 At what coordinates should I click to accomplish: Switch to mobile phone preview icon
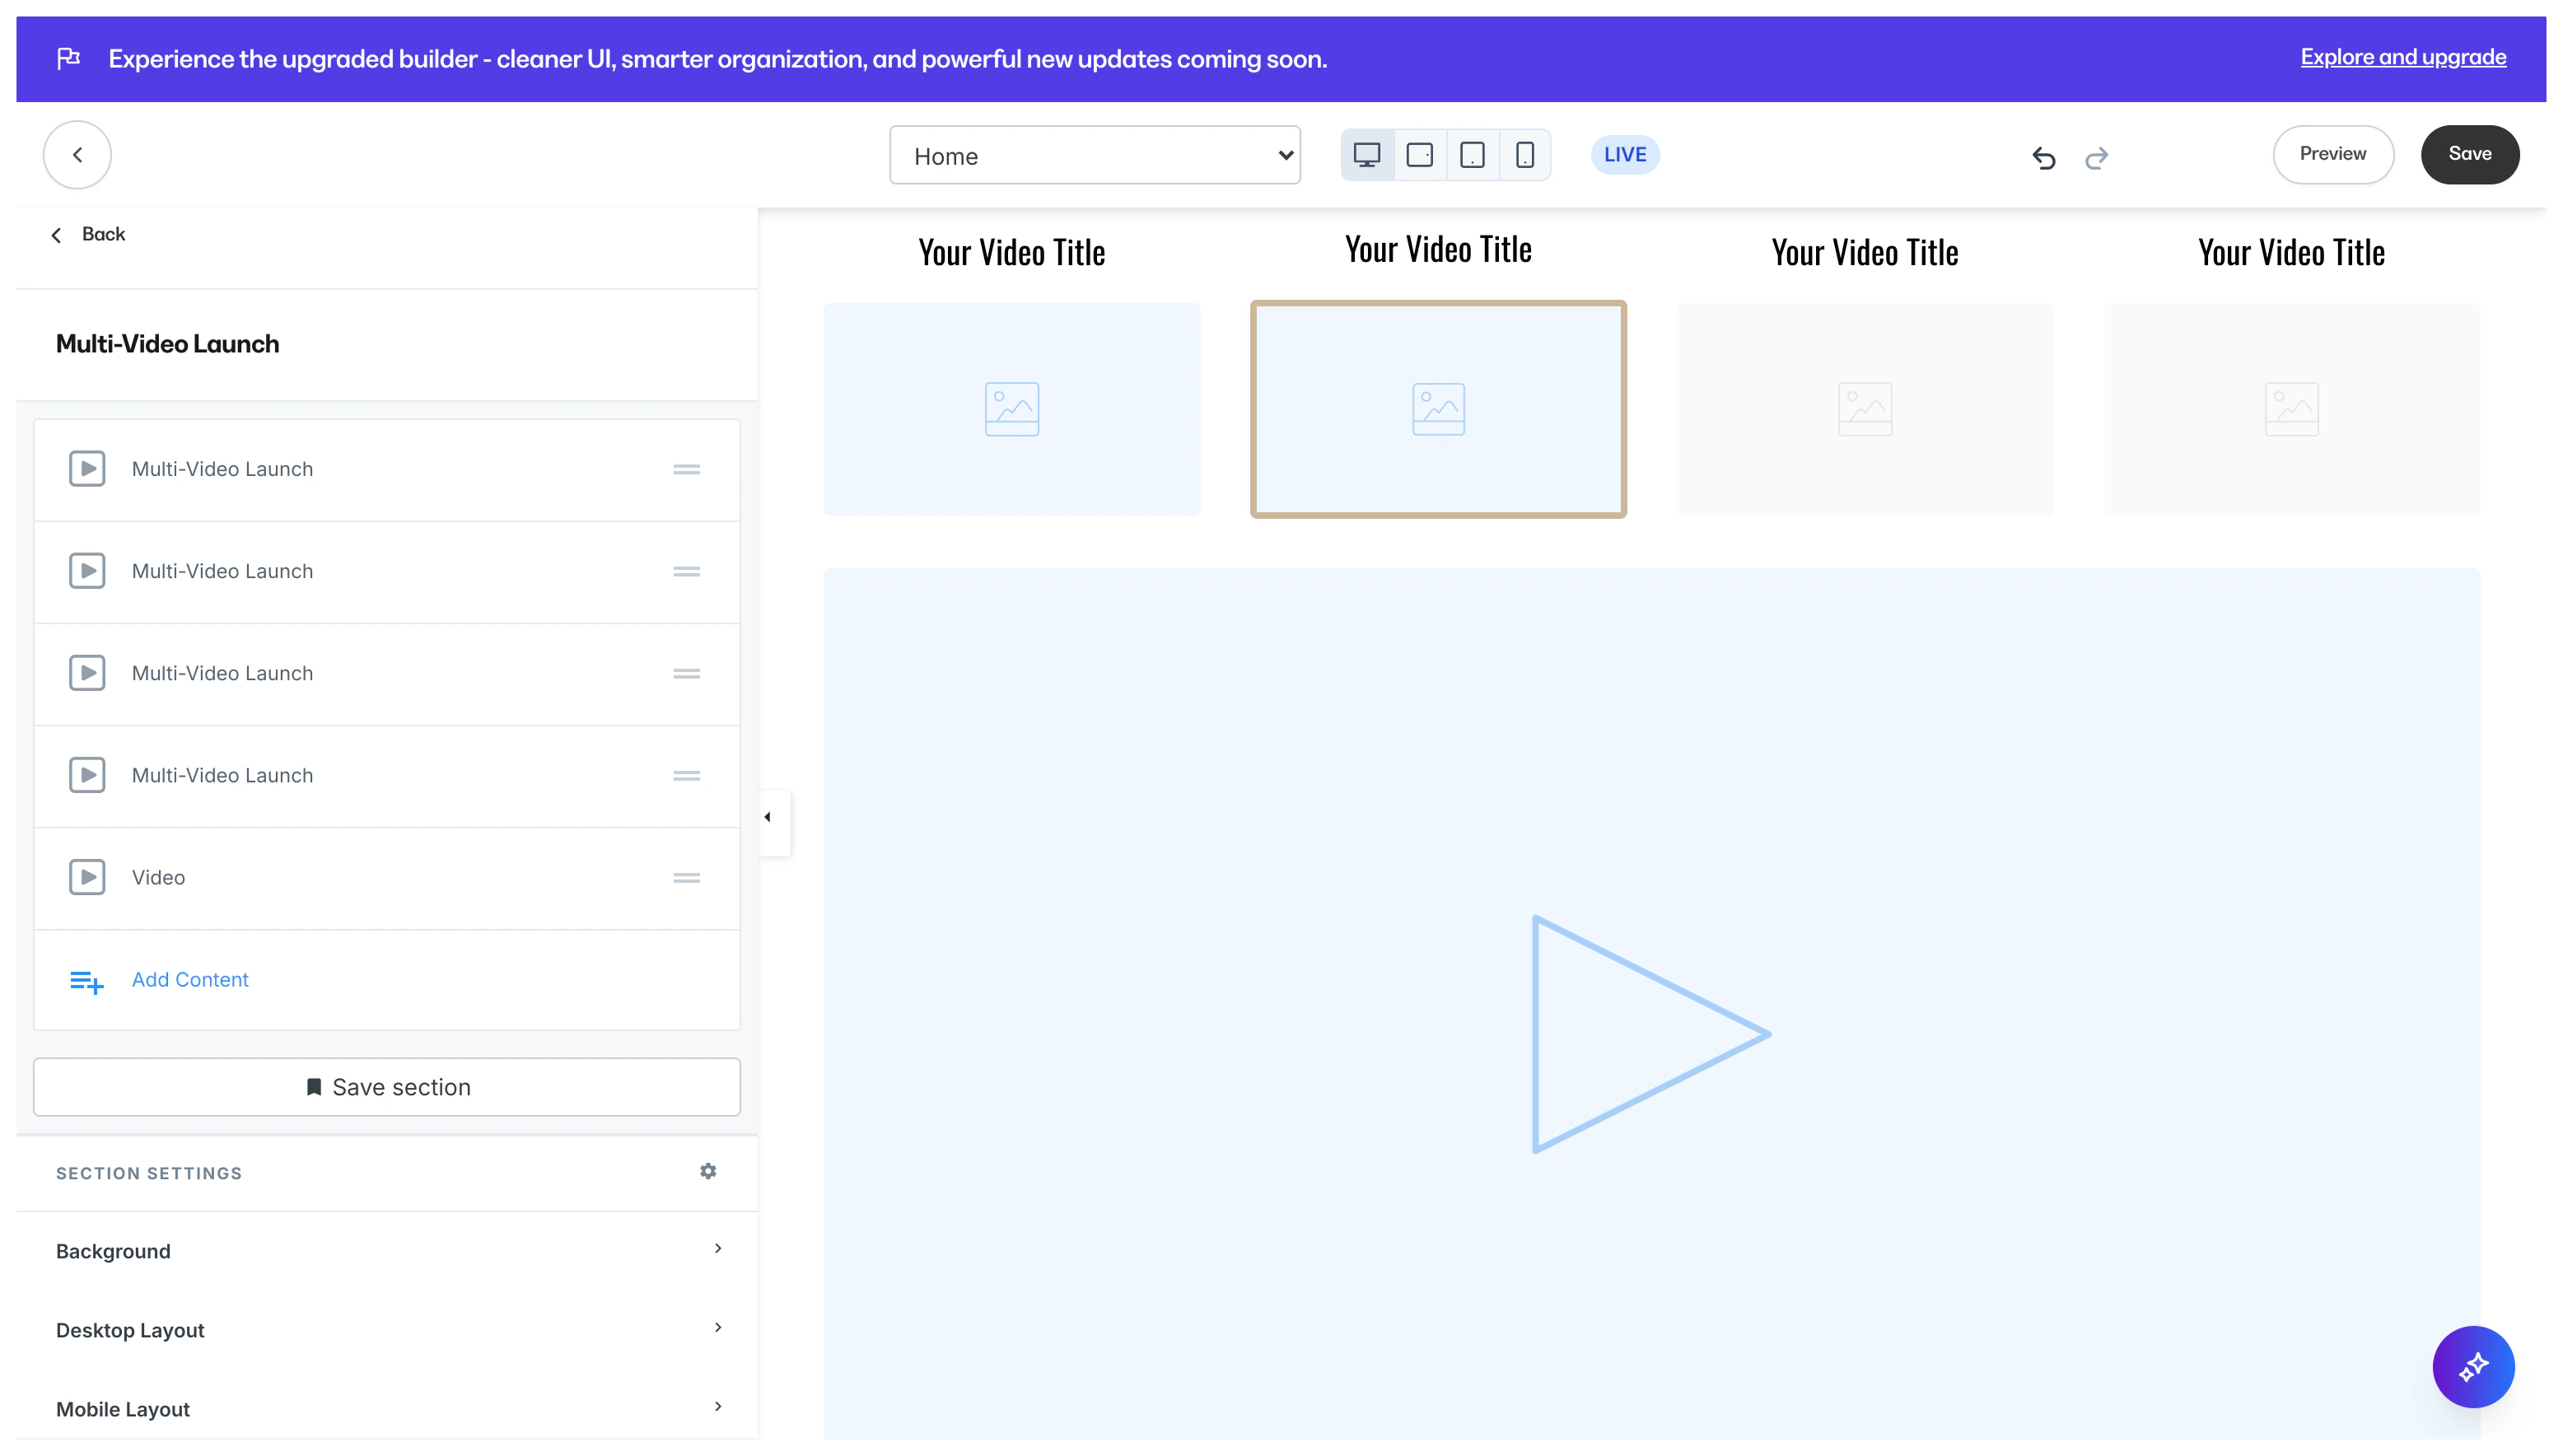click(1524, 155)
